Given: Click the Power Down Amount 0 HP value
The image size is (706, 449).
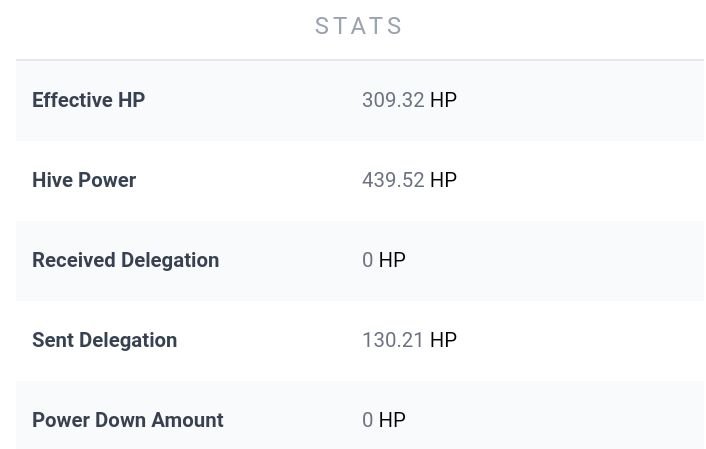Looking at the screenshot, I should tap(384, 420).
